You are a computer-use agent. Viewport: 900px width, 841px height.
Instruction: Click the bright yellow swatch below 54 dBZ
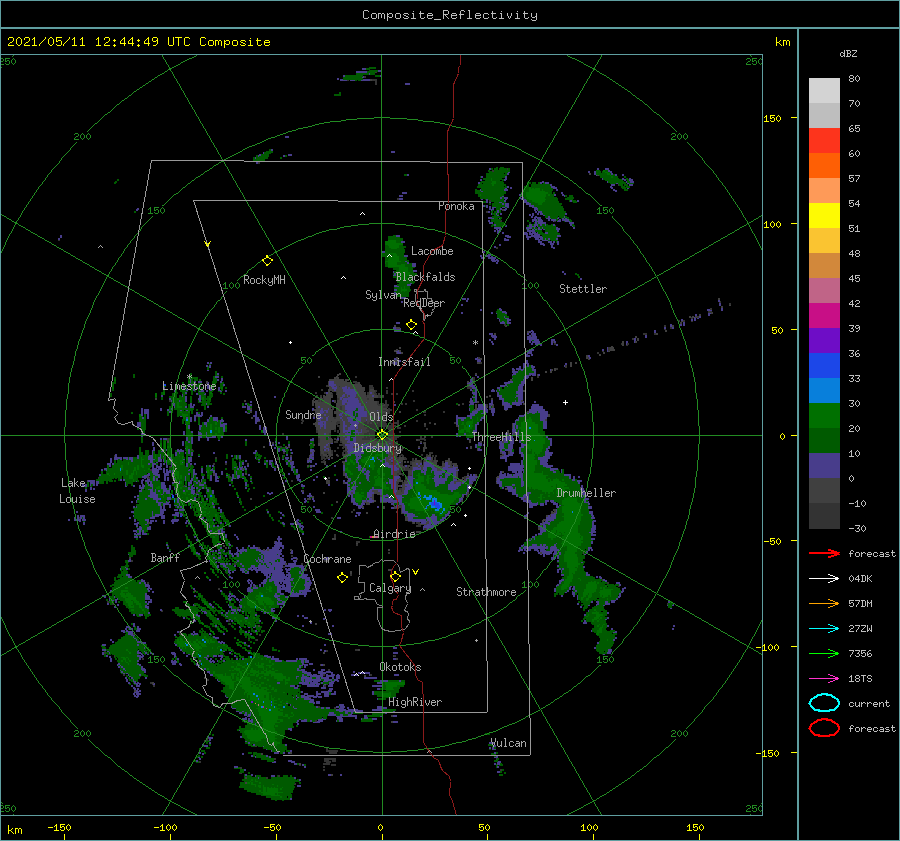coord(824,215)
